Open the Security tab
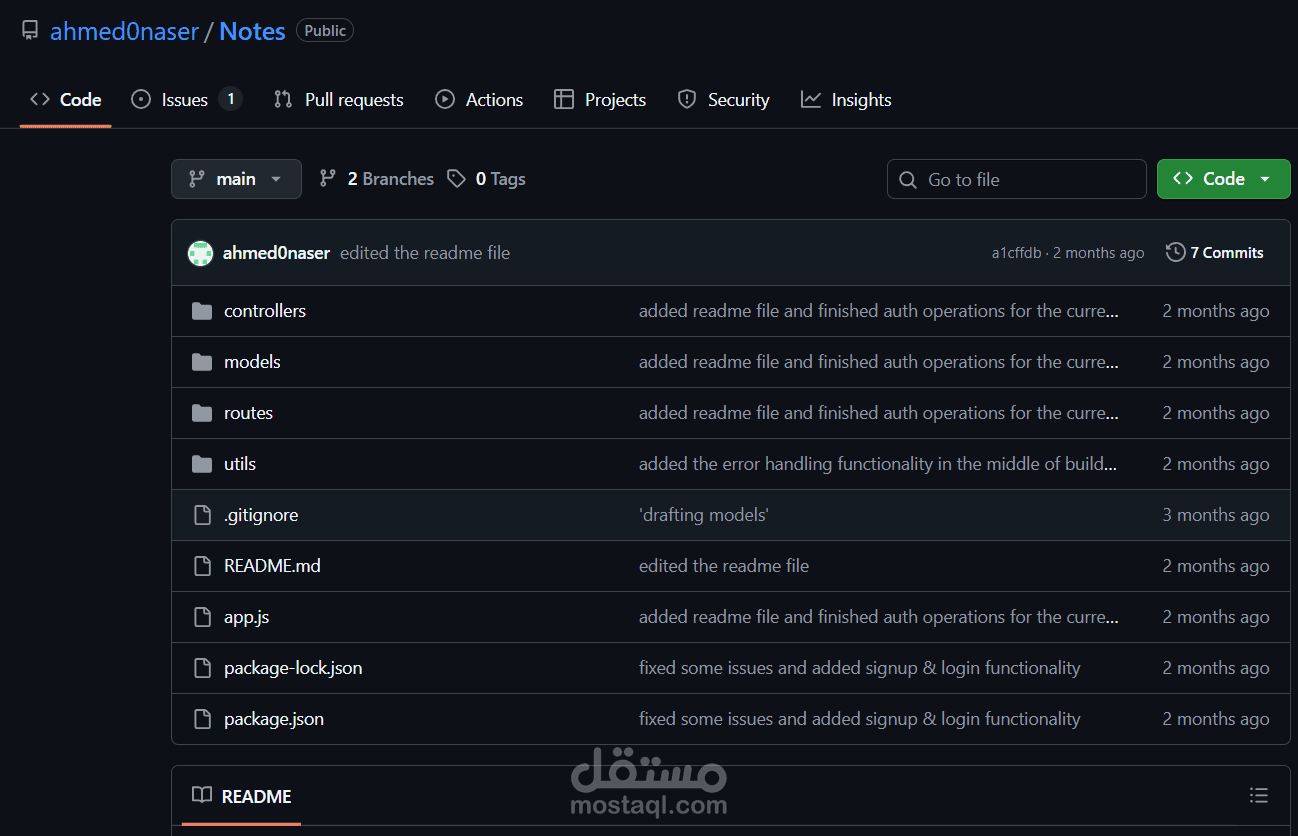This screenshot has height=836, width=1298. pos(723,100)
